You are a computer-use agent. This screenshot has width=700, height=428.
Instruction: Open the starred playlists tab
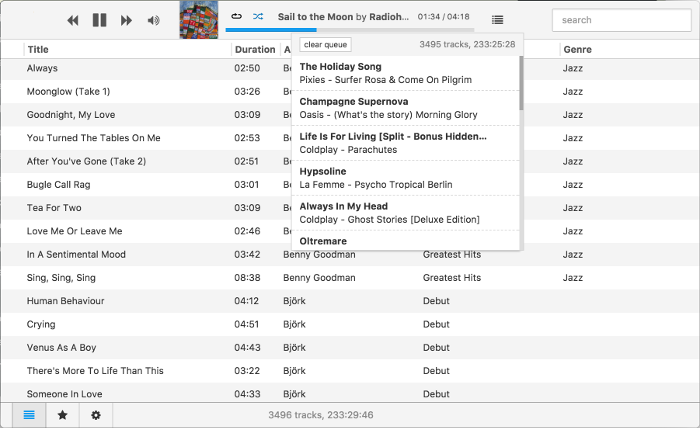62,415
